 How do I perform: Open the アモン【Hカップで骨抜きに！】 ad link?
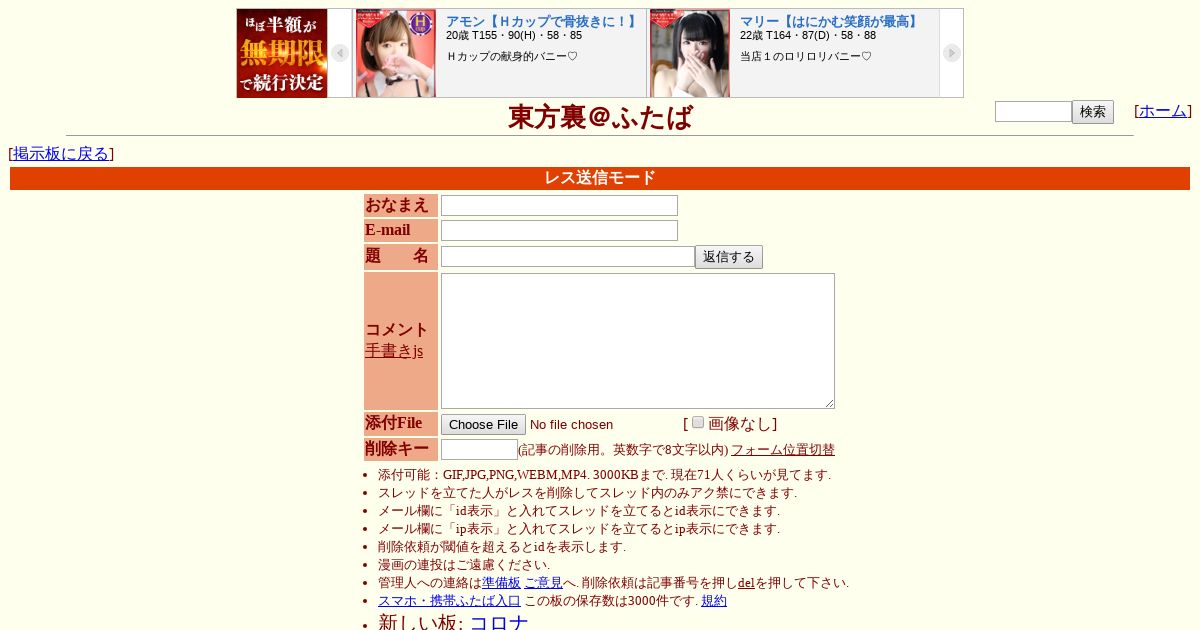(x=542, y=21)
